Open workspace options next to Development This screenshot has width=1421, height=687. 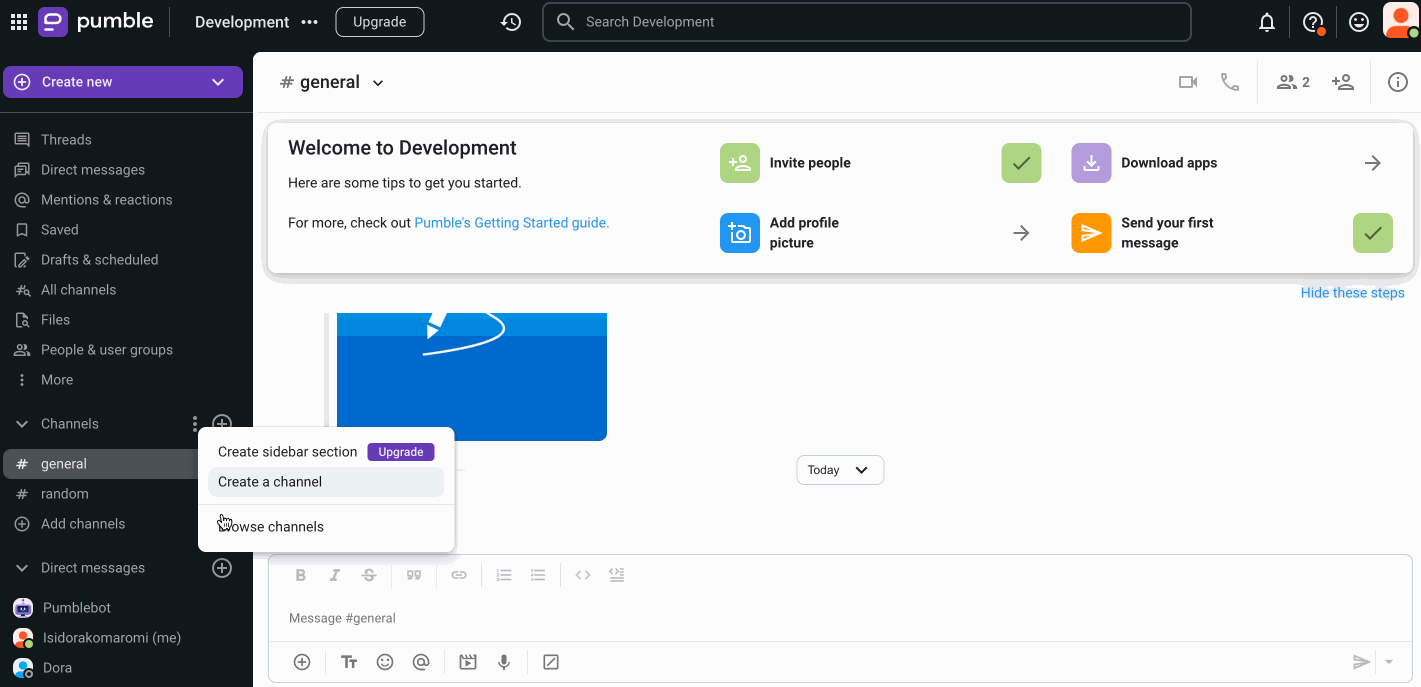tap(309, 22)
